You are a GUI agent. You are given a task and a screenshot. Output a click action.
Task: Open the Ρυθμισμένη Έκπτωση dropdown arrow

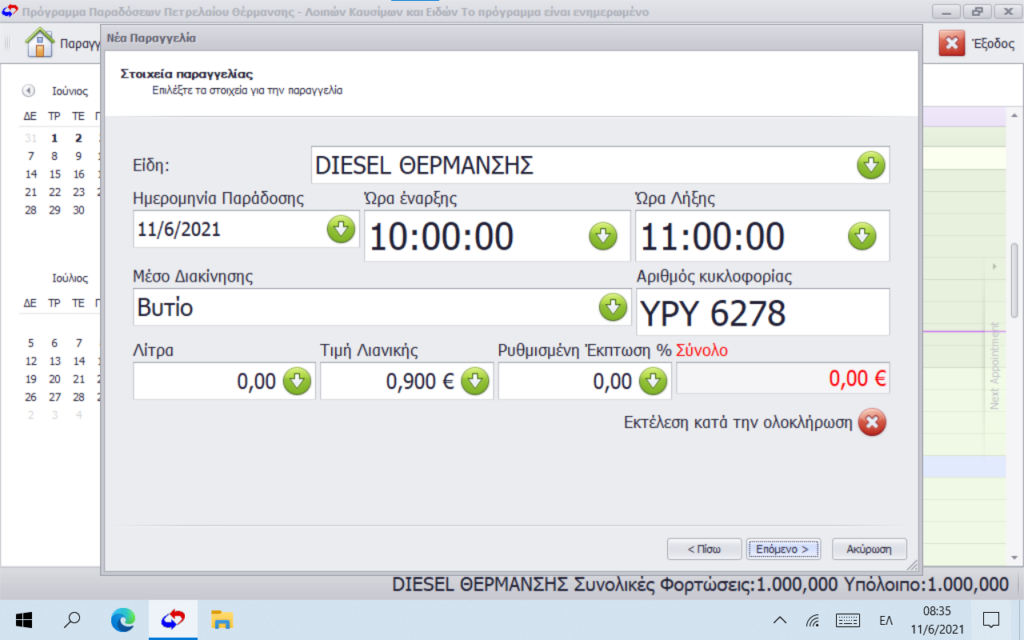(x=652, y=381)
